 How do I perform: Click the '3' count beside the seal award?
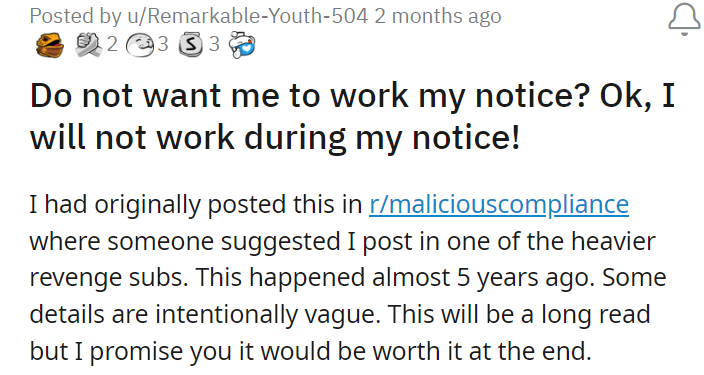[x=163, y=44]
